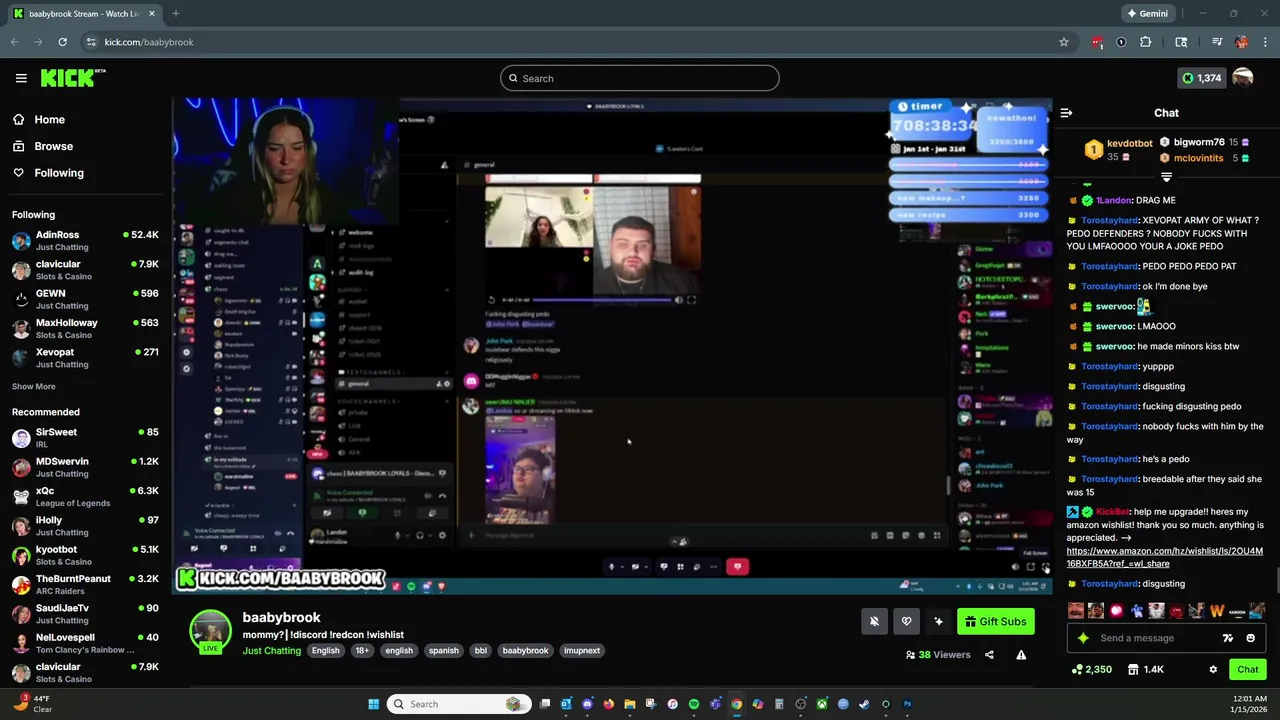
Task: Open the 2,350 channel points
Action: point(1091,669)
